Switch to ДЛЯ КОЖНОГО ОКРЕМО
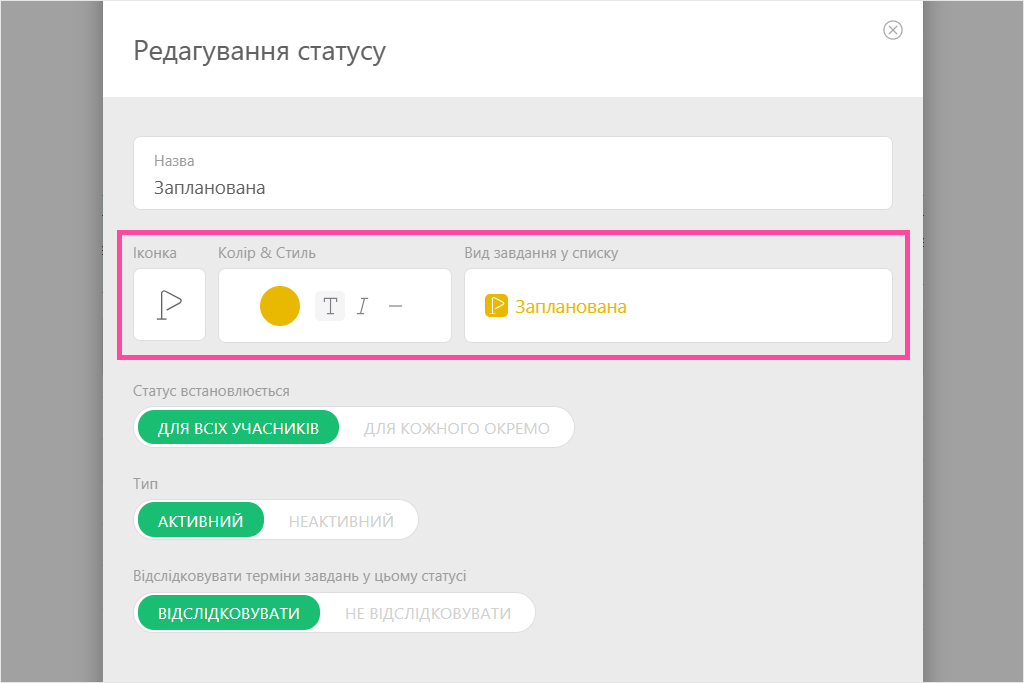Viewport: 1024px width, 683px height. point(456,428)
